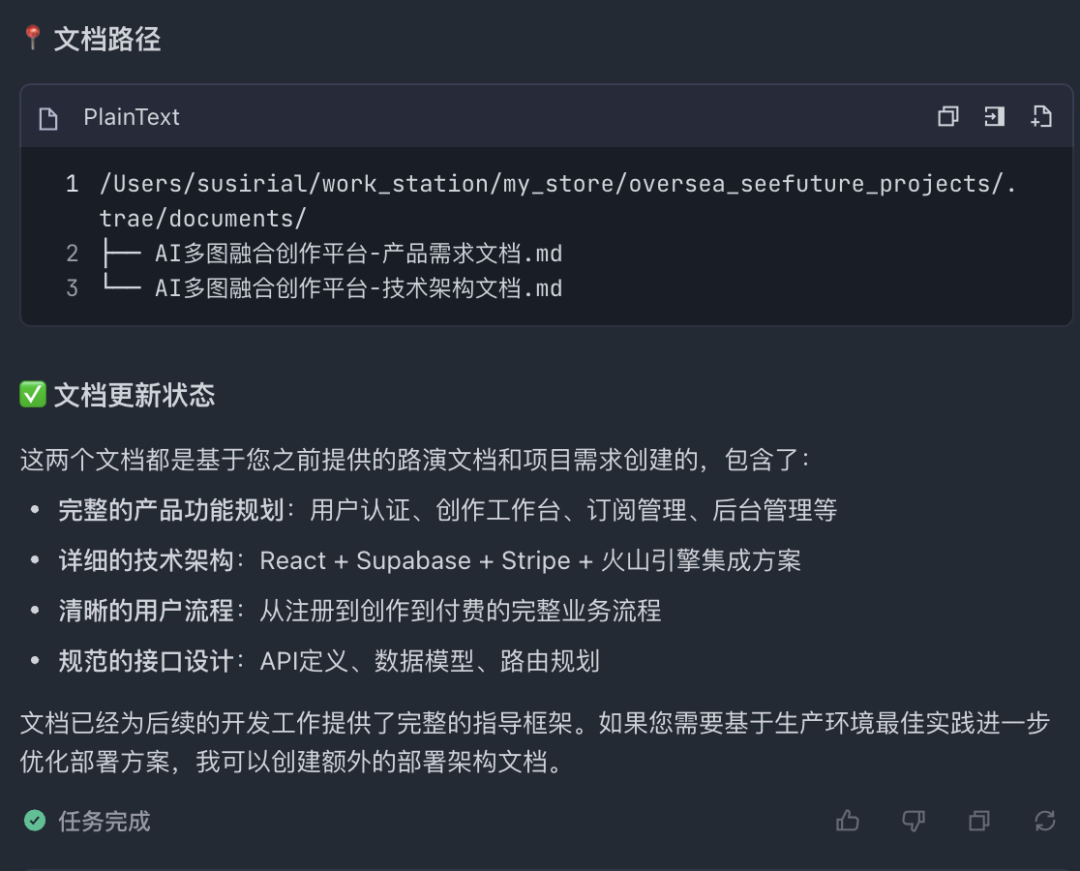Click the green check emoji beside 文档更新状态
Screen dimensions: 1080x871
coord(33,395)
